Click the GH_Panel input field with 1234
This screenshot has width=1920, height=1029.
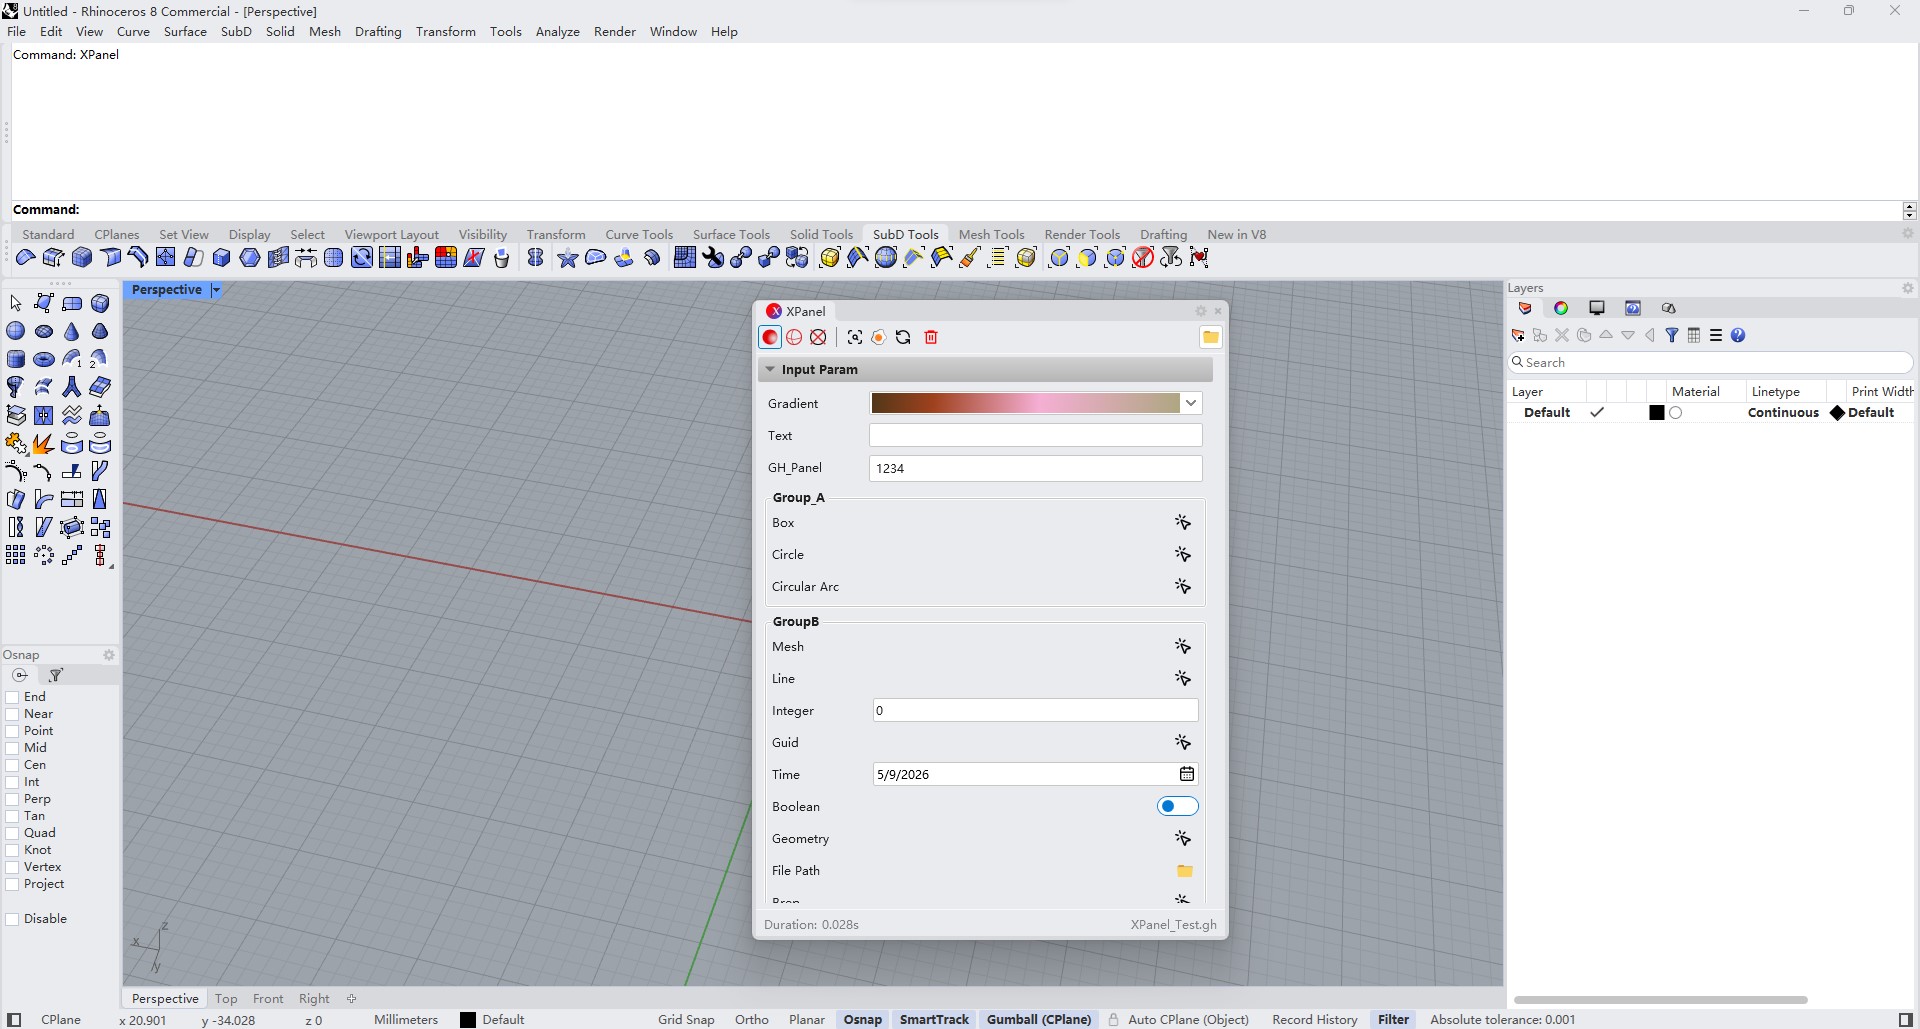[1035, 468]
